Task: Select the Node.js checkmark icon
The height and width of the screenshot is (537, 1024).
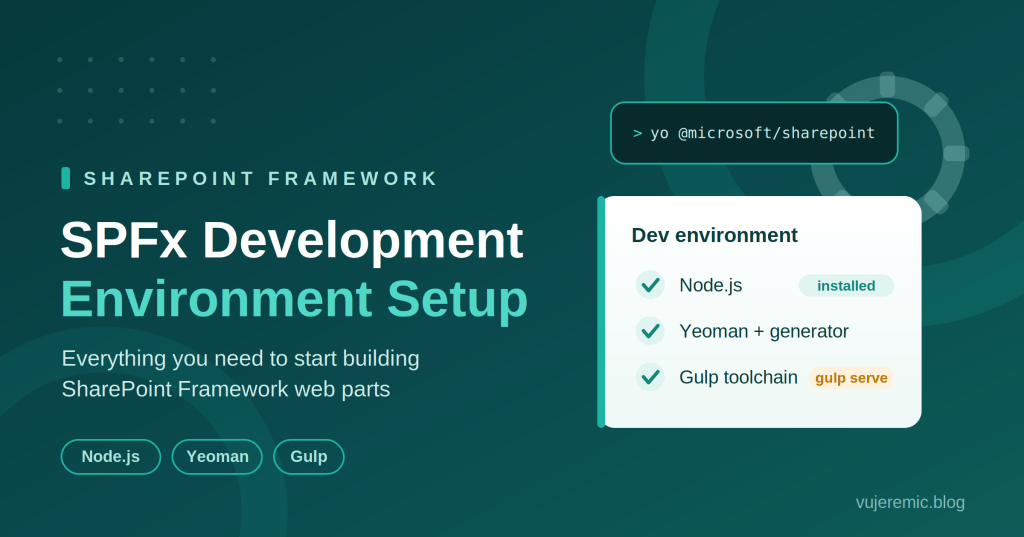Action: [650, 285]
